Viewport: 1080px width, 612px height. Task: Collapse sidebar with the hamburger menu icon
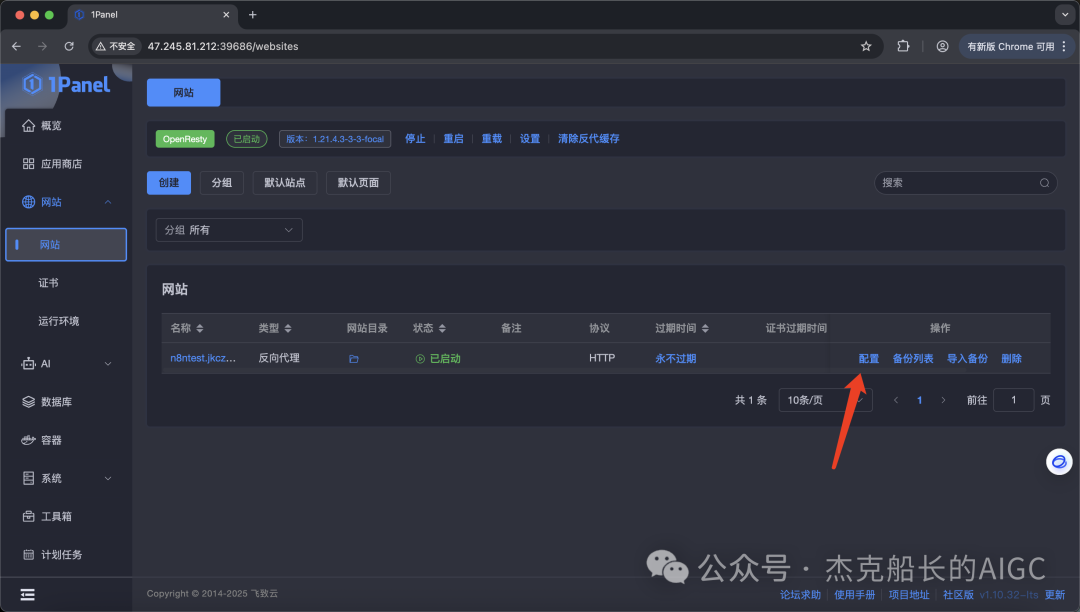(28, 595)
